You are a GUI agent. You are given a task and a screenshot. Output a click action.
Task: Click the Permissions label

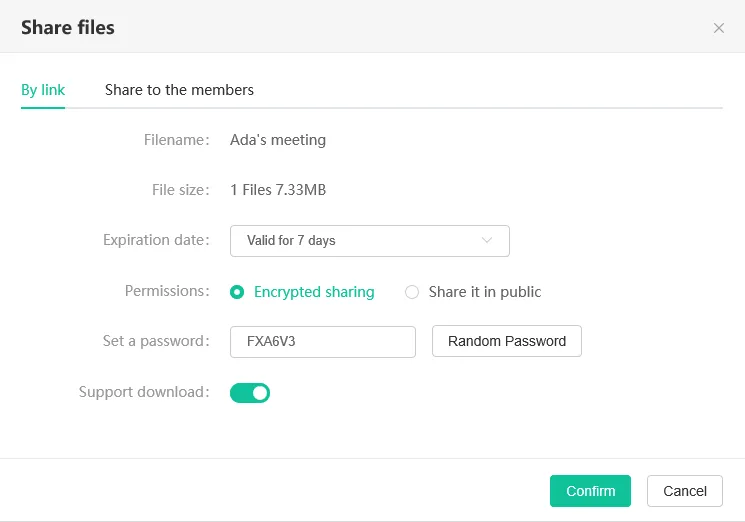click(166, 291)
